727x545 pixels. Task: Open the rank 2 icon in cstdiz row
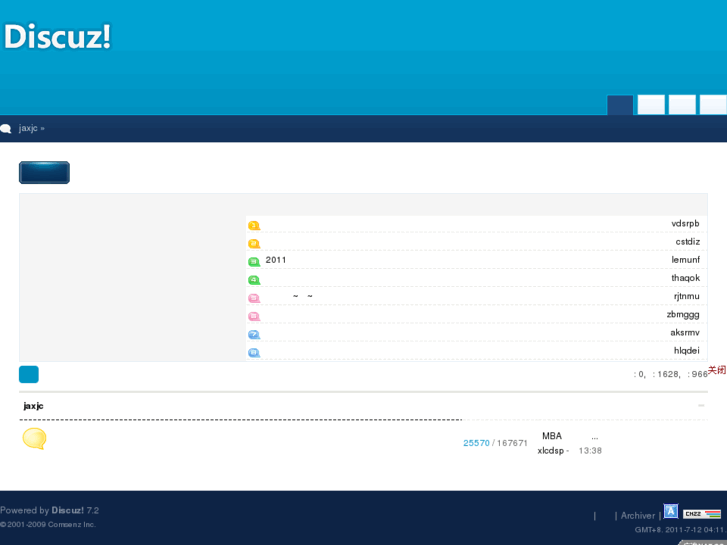254,244
